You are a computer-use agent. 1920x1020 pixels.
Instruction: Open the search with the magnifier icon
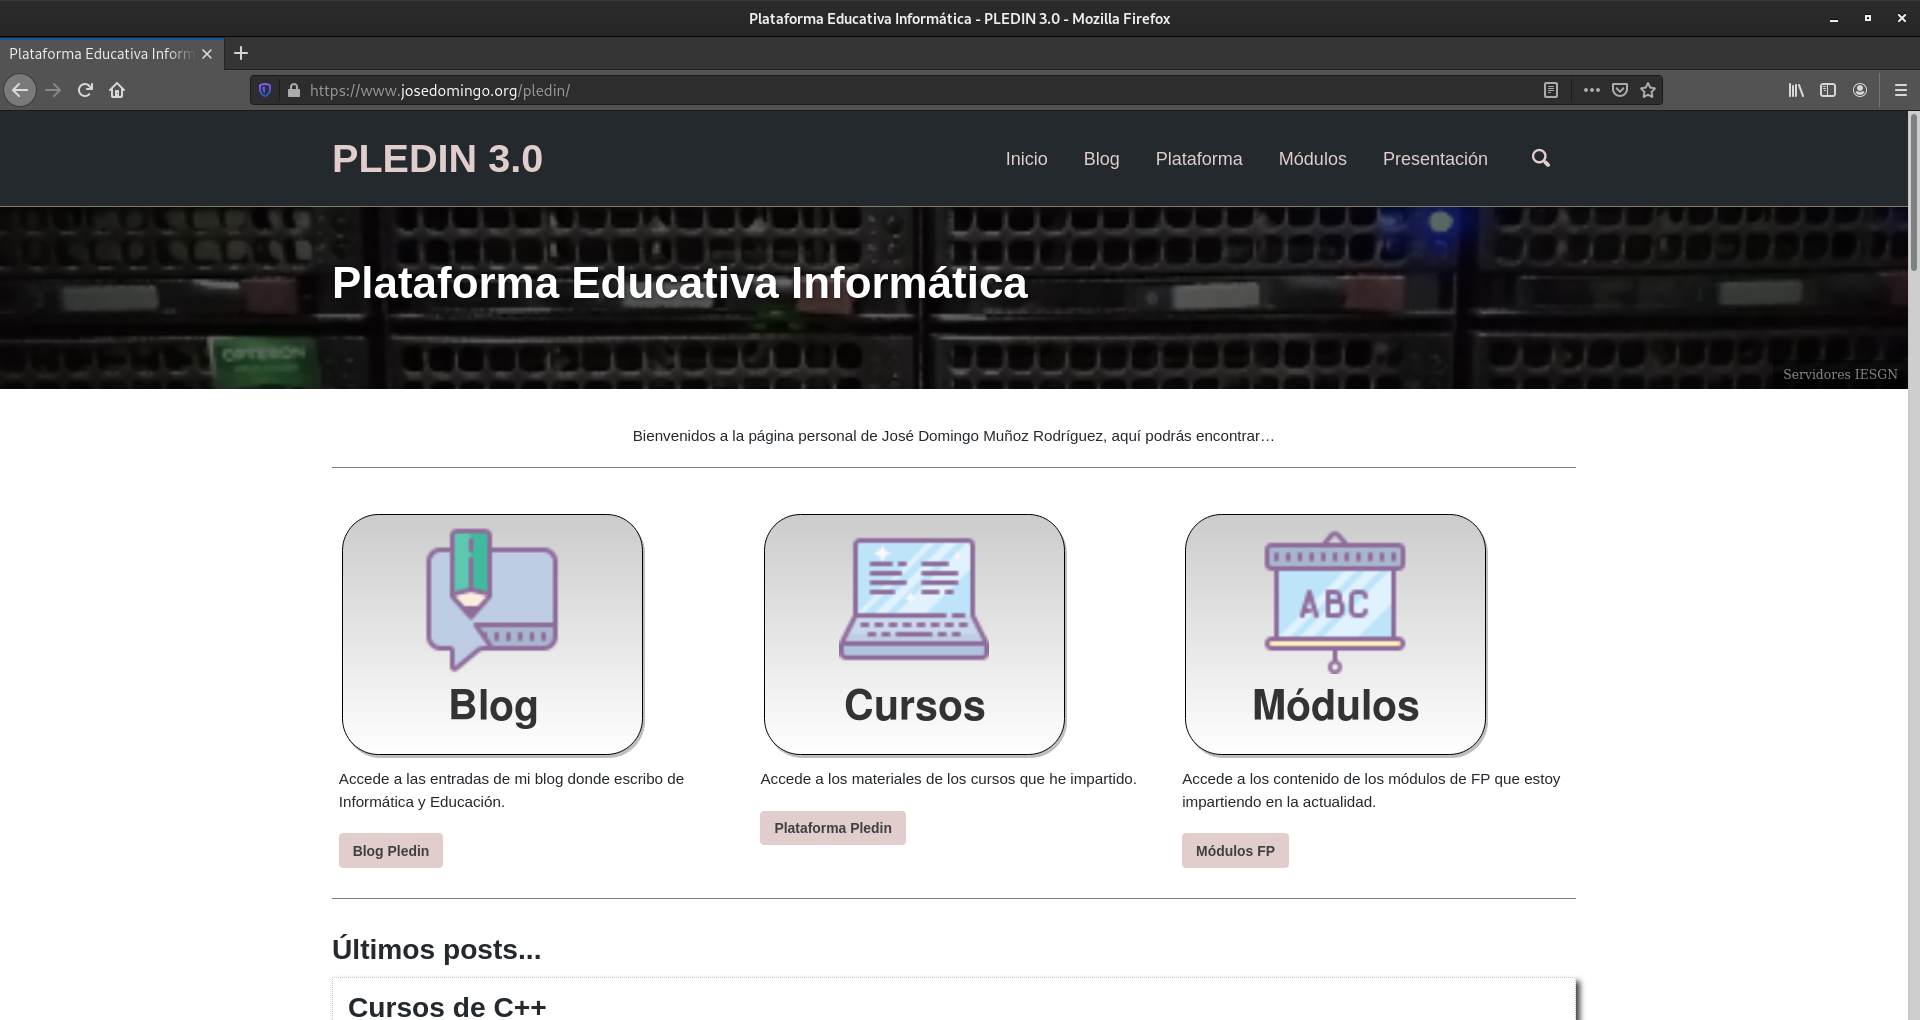[1540, 158]
